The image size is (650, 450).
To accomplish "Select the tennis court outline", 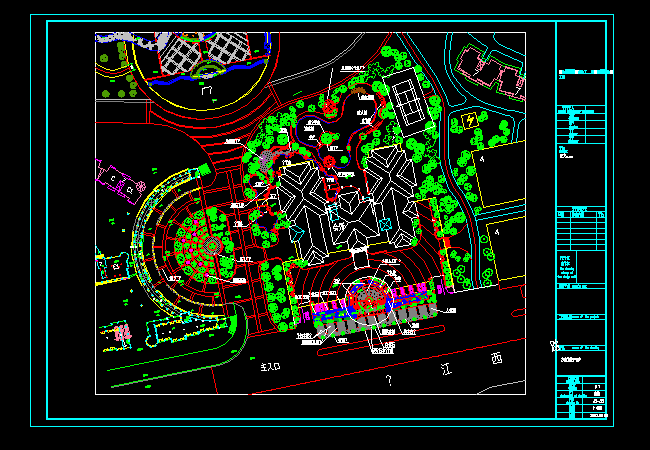I will (x=407, y=98).
